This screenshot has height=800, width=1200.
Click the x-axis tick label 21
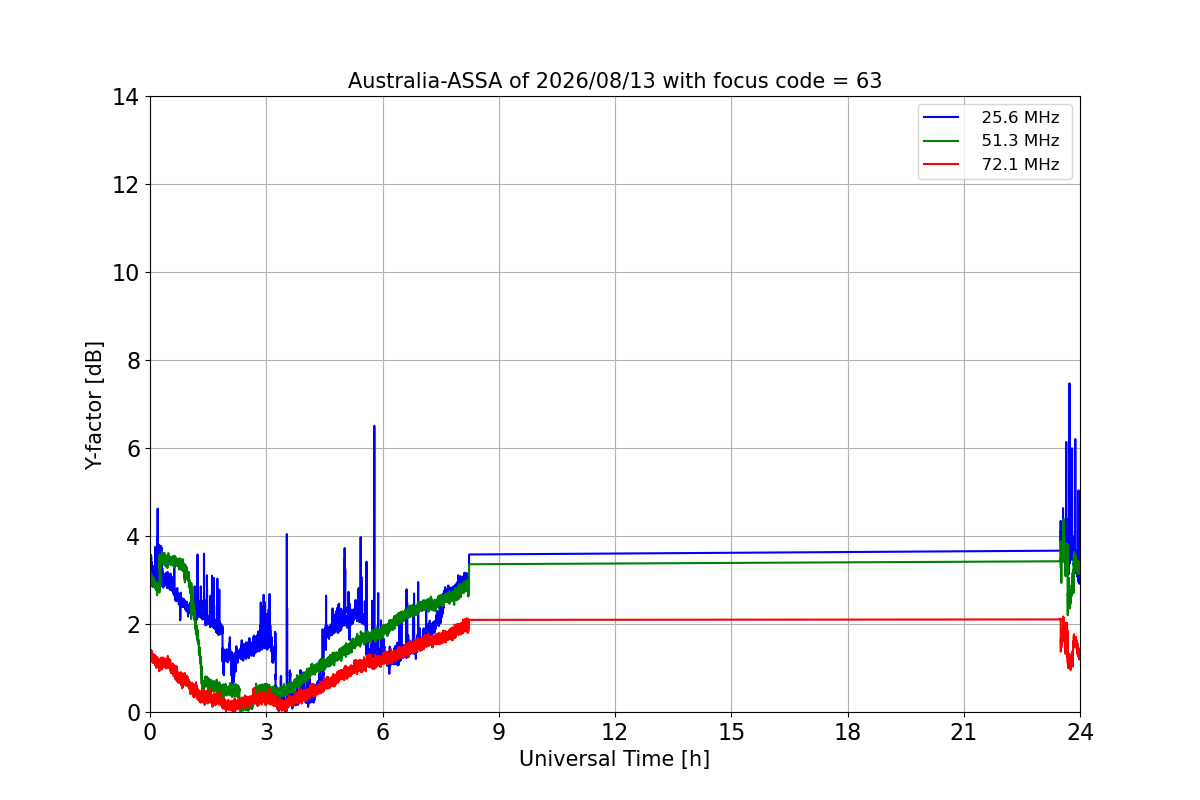click(x=963, y=731)
